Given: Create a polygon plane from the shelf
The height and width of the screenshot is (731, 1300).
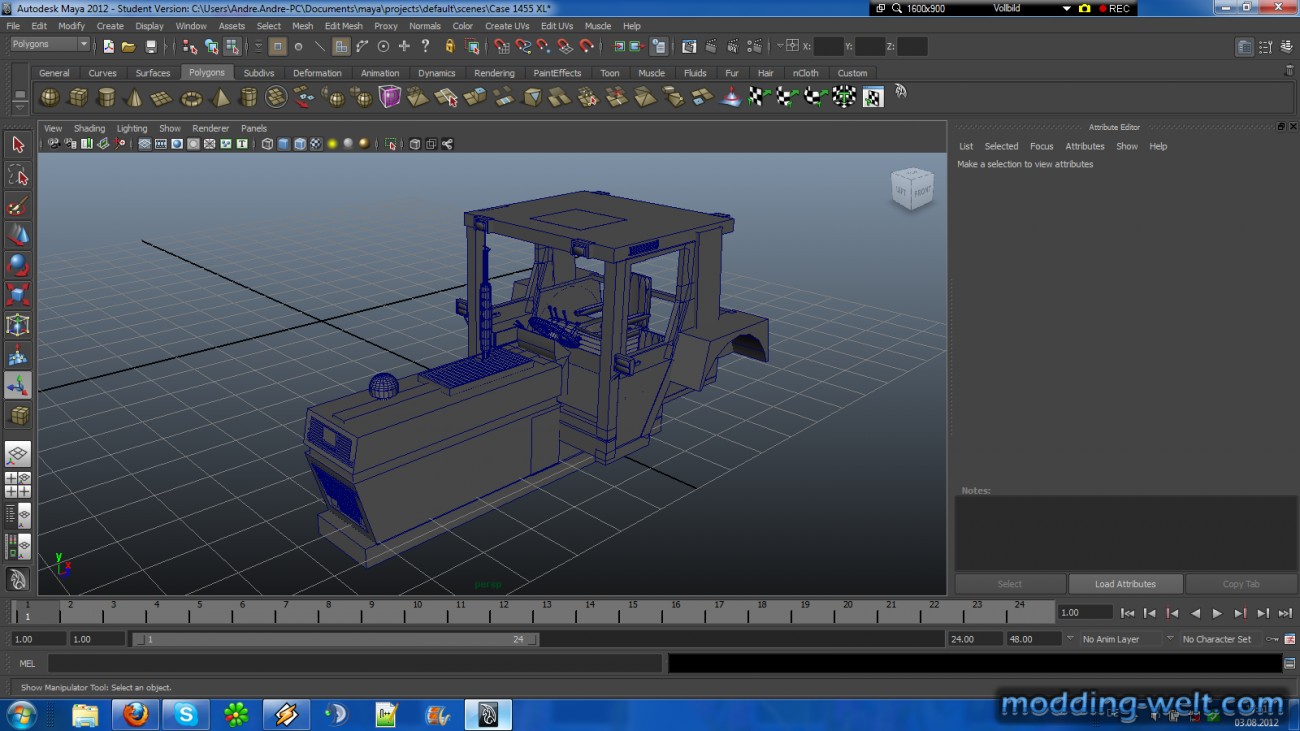Looking at the screenshot, I should pos(162,97).
